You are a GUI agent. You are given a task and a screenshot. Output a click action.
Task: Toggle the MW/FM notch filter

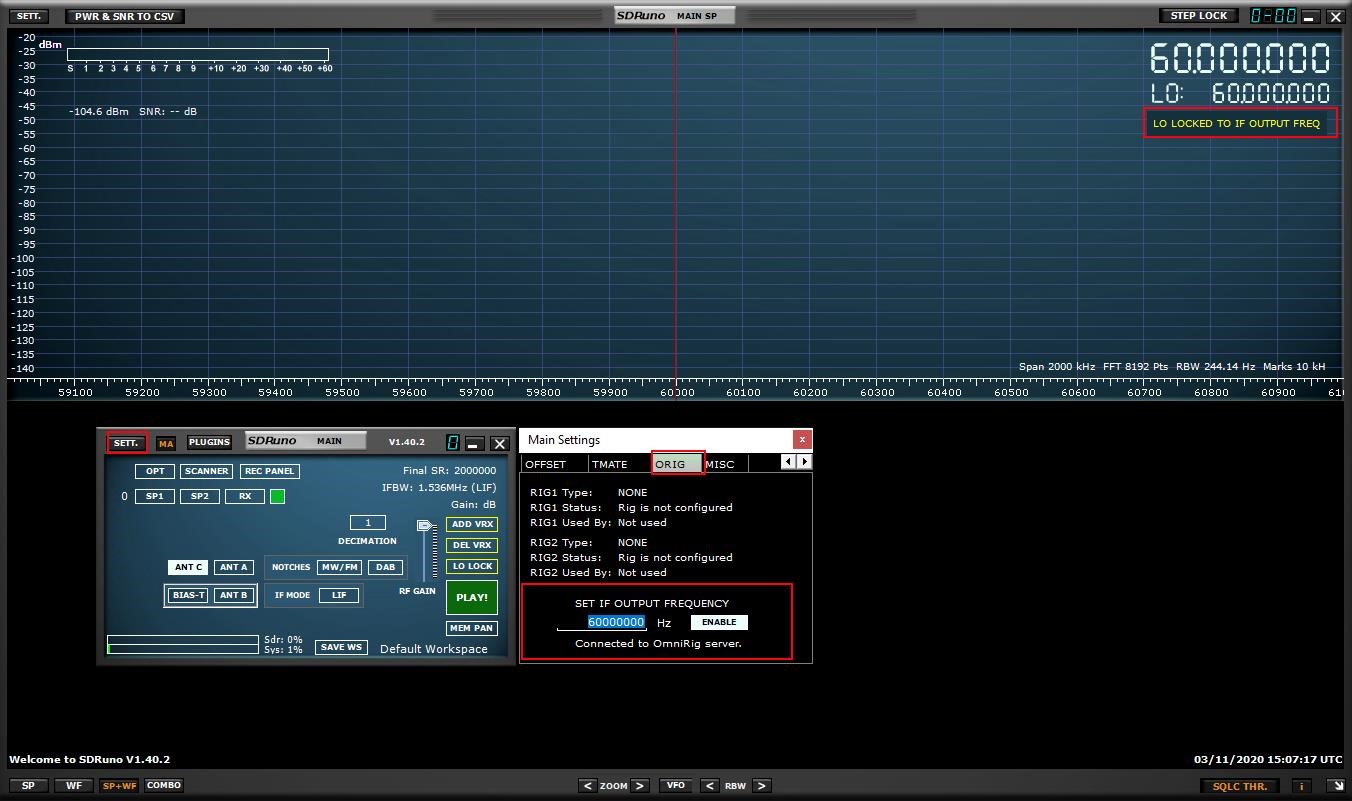[x=340, y=567]
